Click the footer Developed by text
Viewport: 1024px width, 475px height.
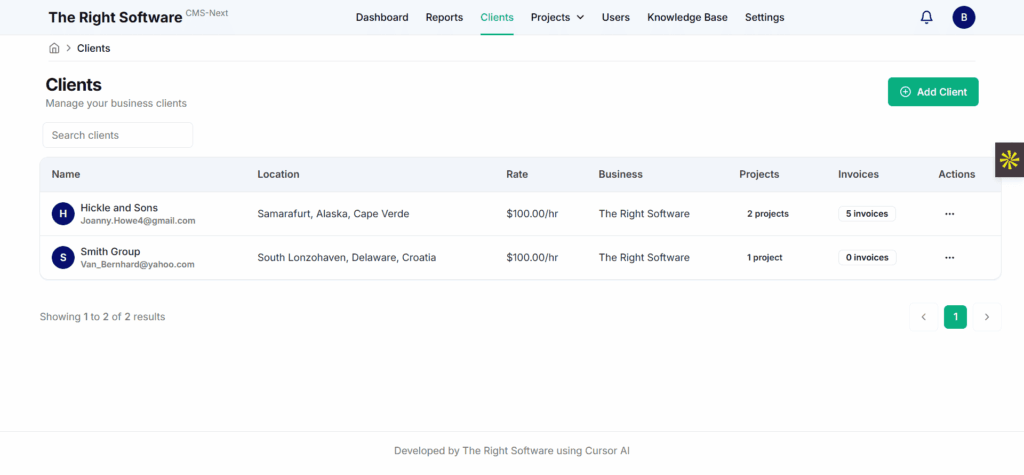[512, 451]
